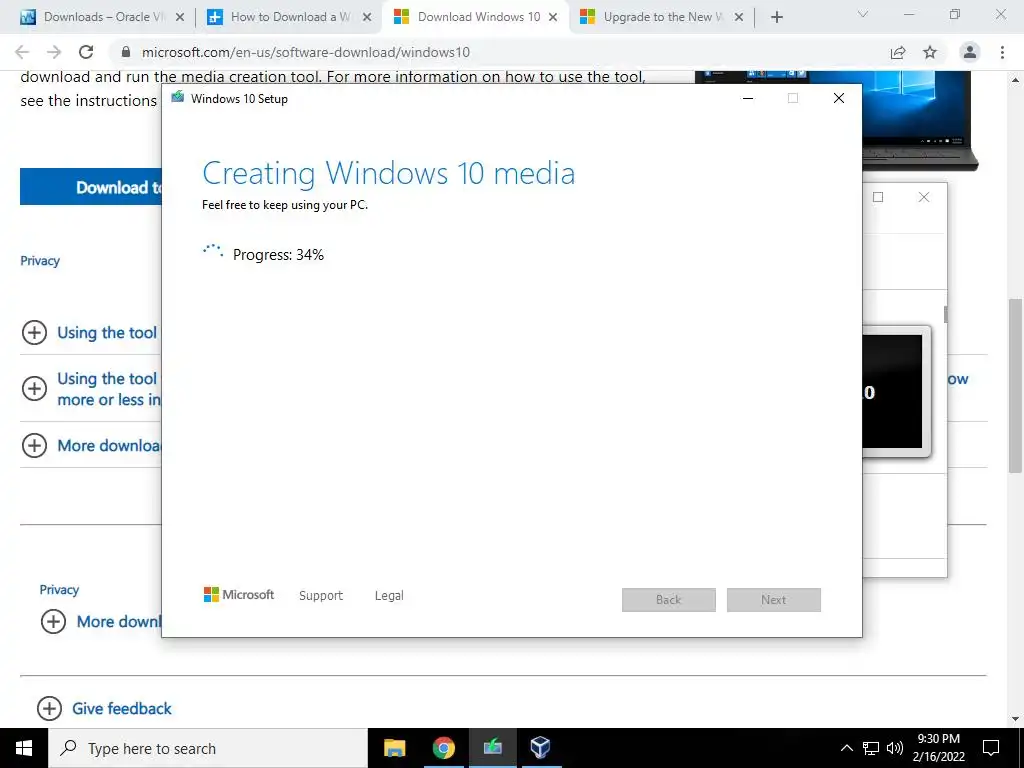
Task: Close the Download Windows 10 tab
Action: 553,18
